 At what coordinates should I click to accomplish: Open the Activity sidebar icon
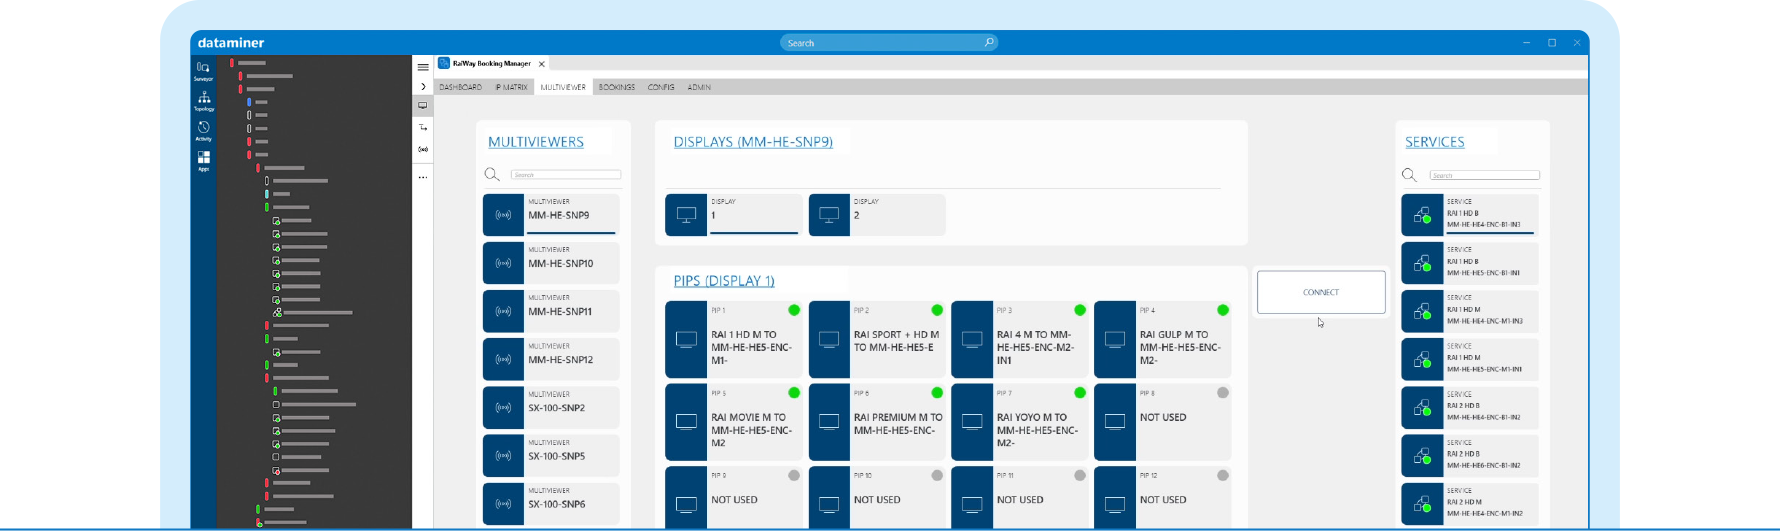pyautogui.click(x=203, y=131)
